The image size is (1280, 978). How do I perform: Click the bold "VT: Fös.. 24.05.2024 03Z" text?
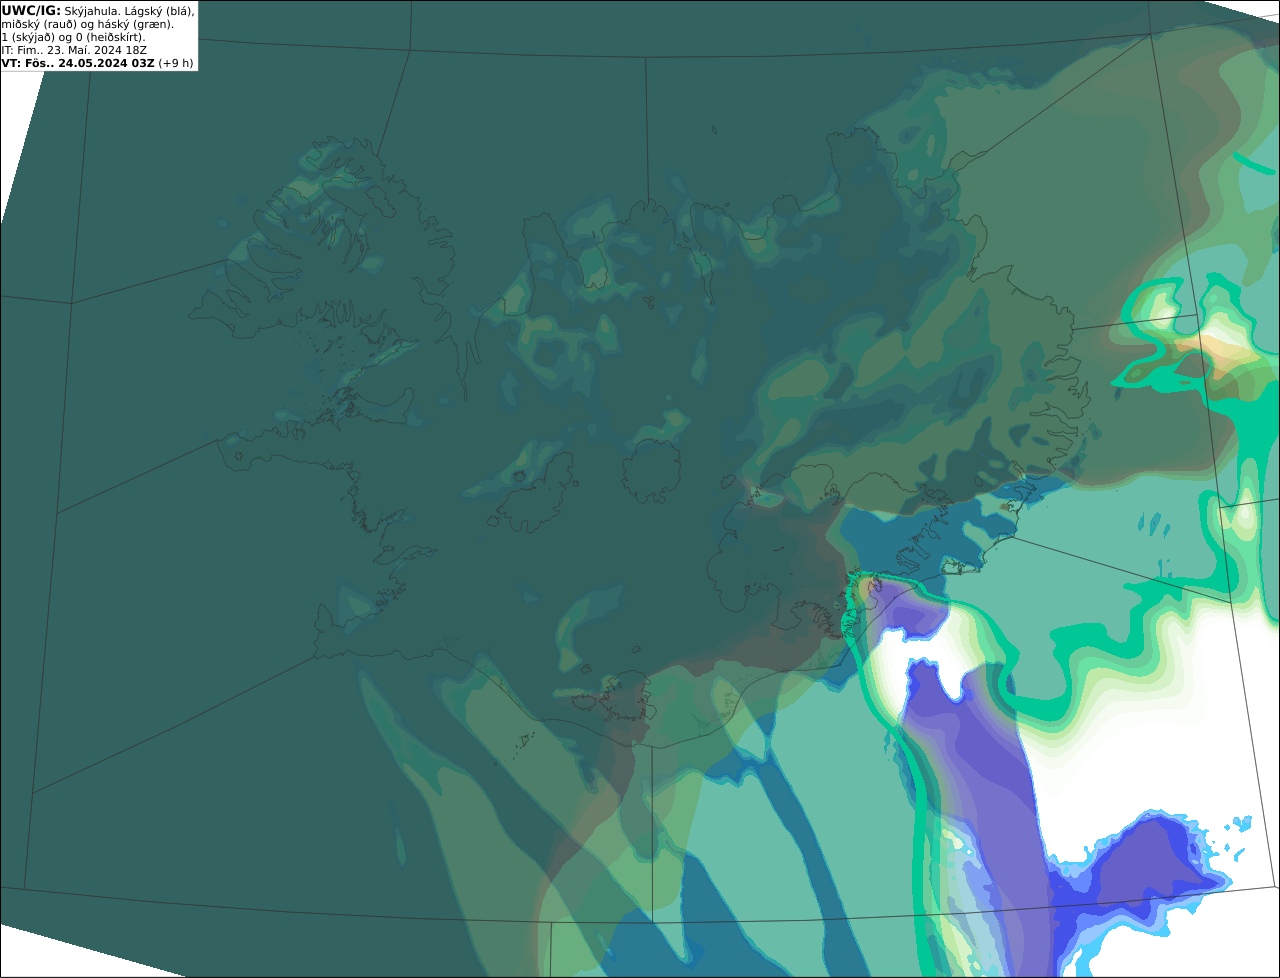click(x=78, y=63)
